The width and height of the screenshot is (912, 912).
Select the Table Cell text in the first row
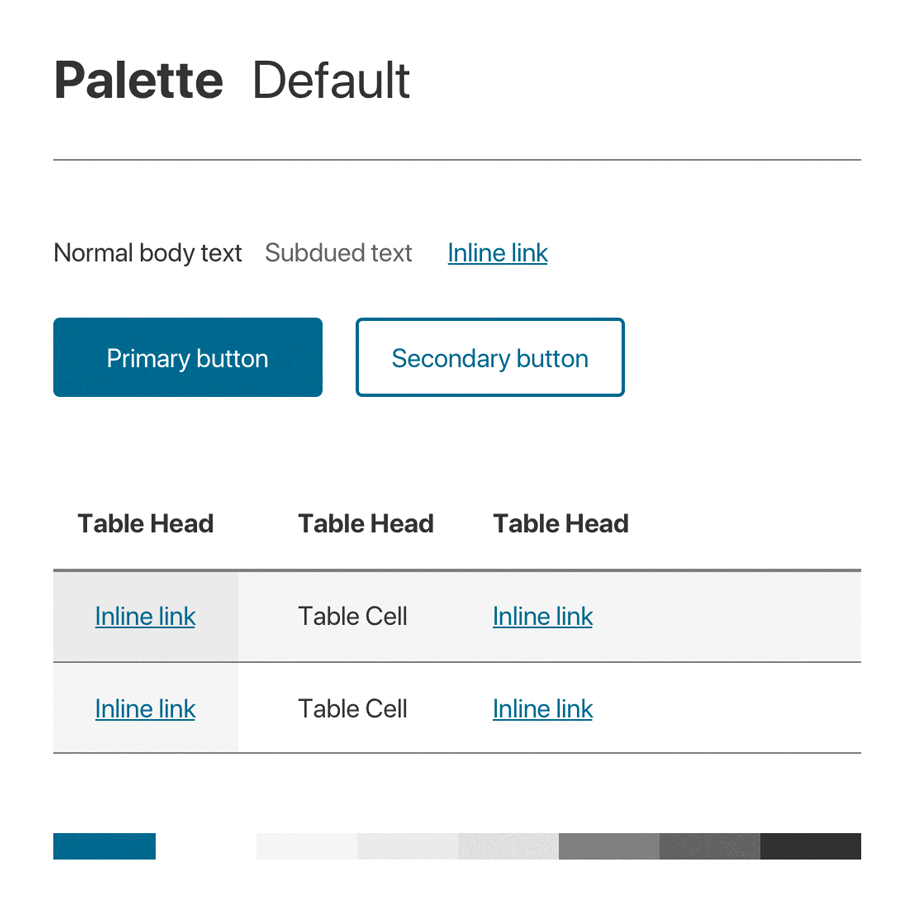click(352, 616)
